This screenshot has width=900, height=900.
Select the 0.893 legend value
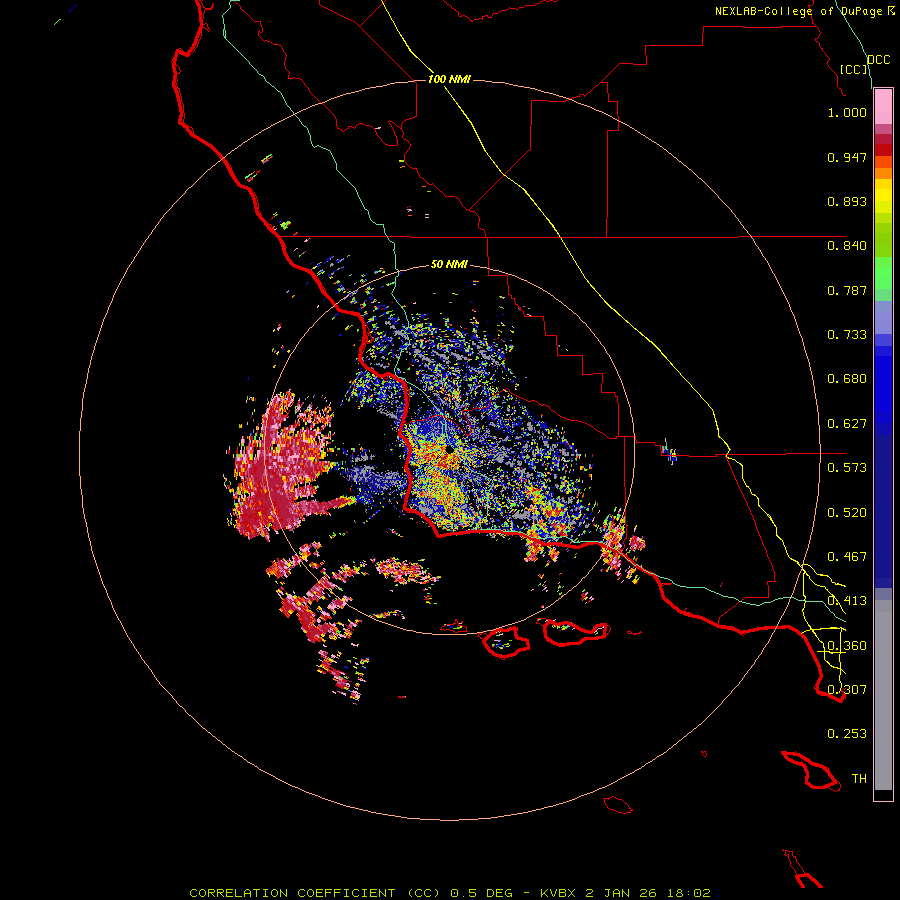[x=847, y=201]
